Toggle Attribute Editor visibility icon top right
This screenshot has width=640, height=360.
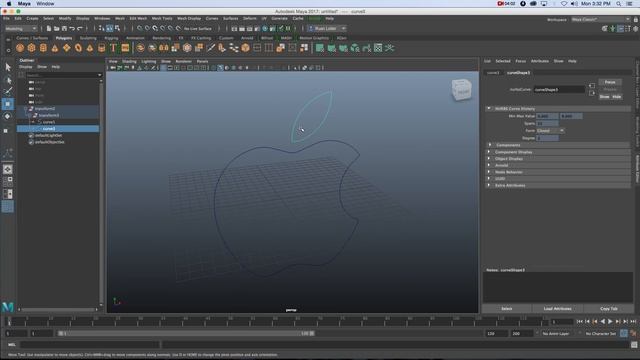620,29
